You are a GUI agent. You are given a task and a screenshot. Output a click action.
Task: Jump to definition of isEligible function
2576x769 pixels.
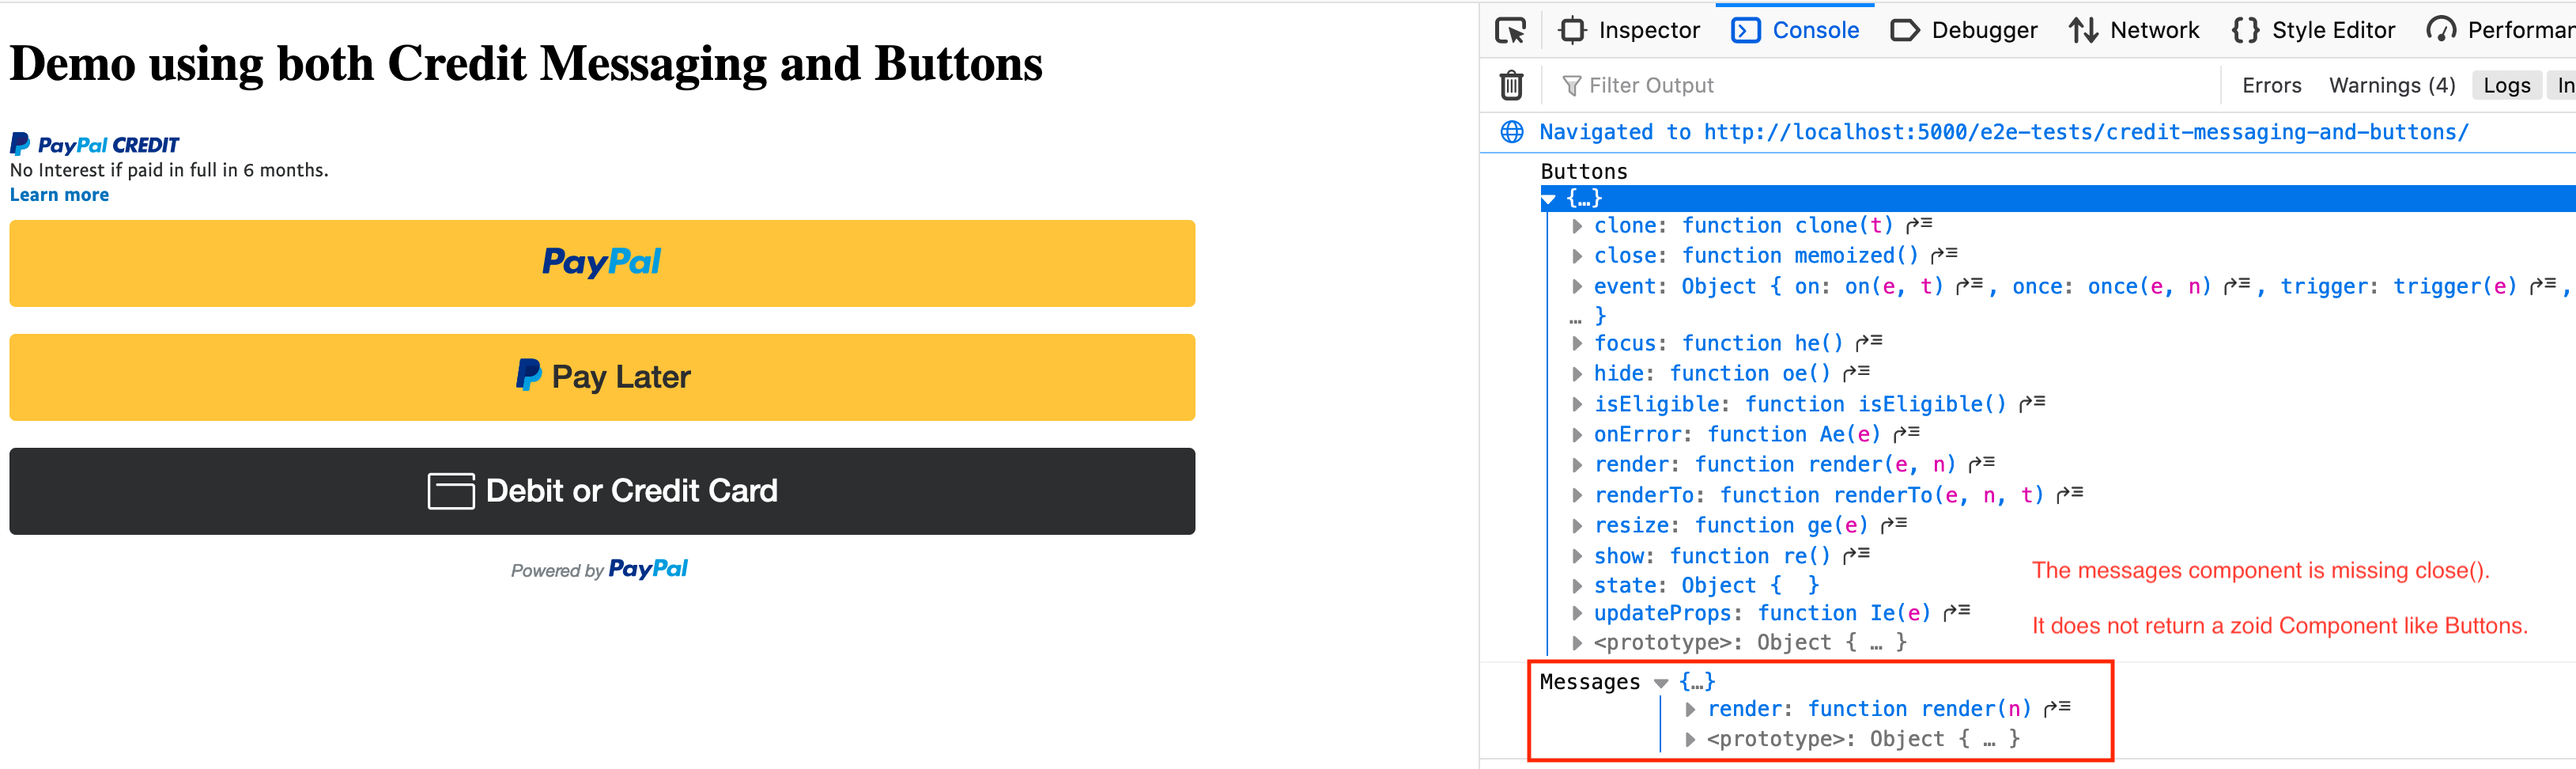2032,403
